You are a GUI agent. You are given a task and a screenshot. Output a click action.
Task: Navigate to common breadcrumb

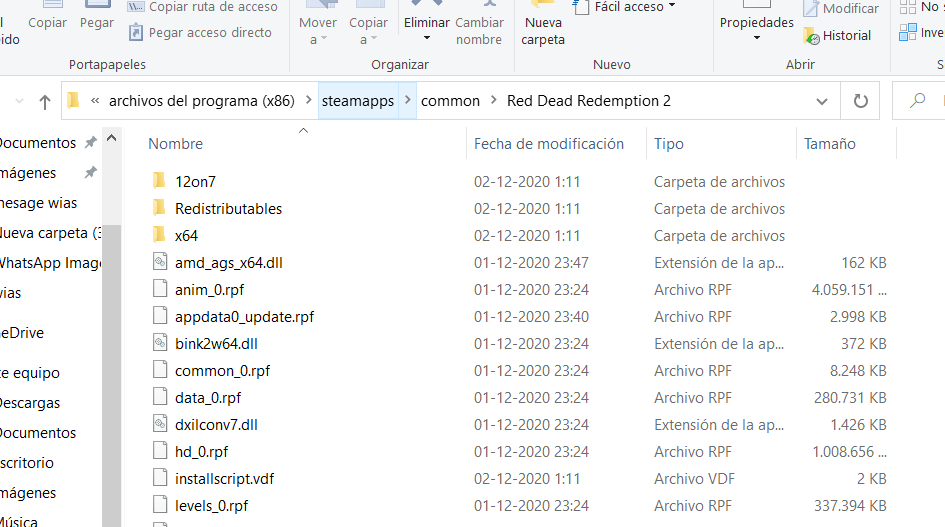click(x=450, y=101)
